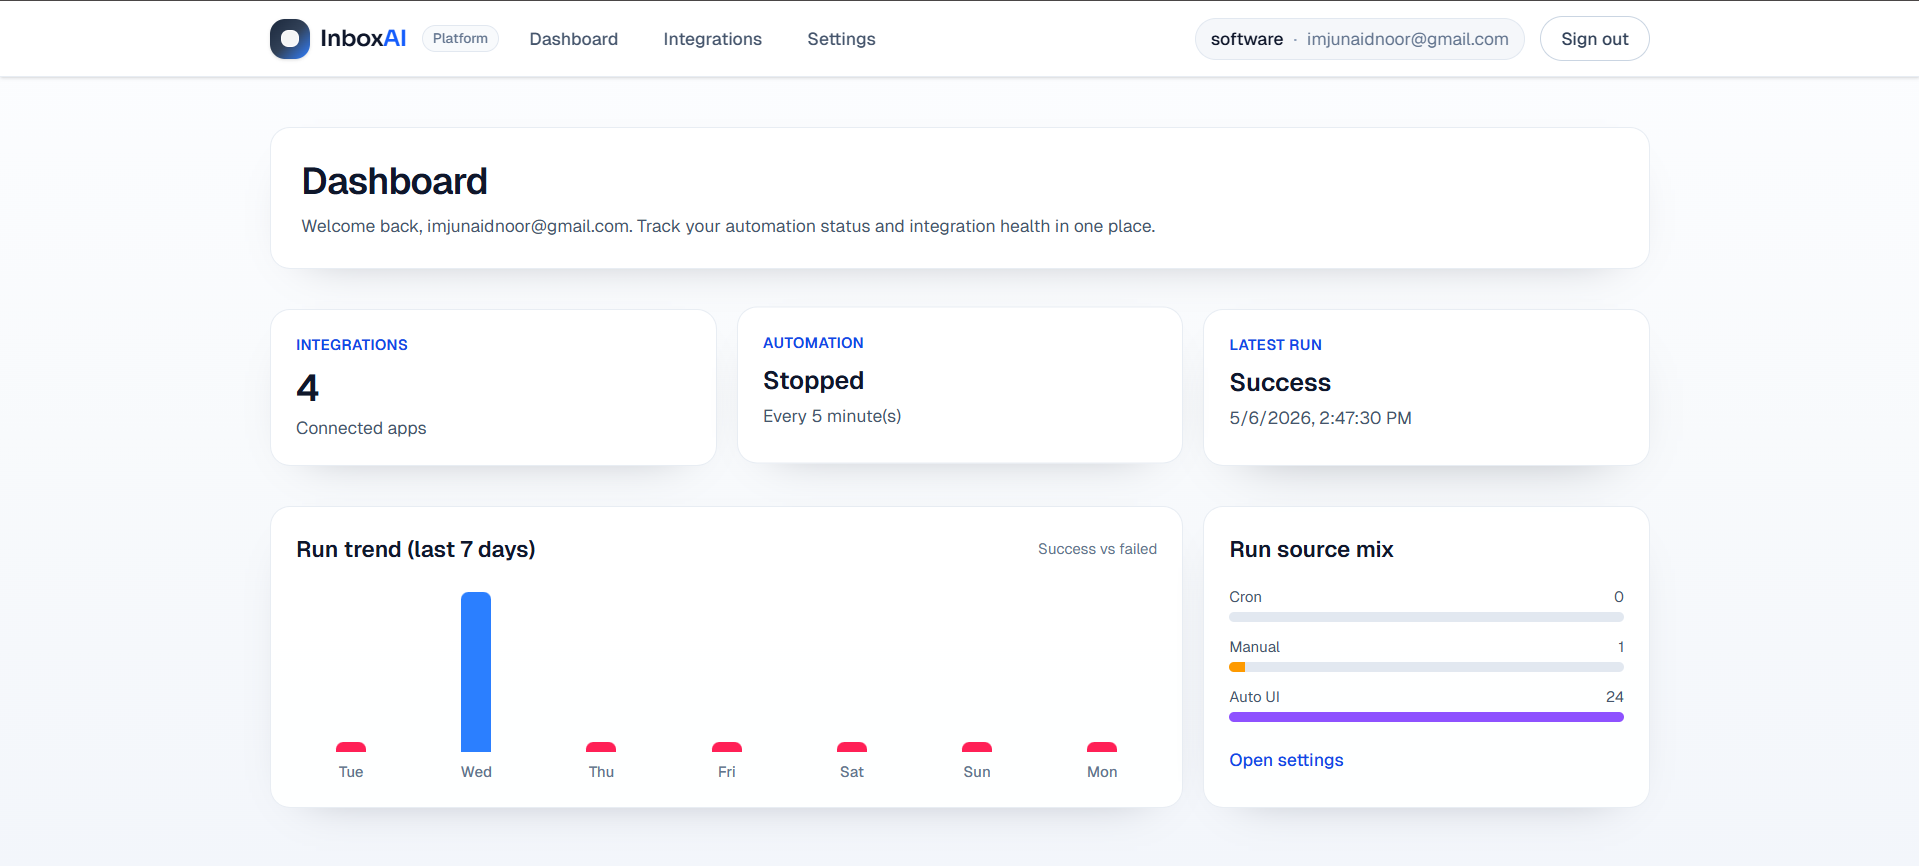This screenshot has height=866, width=1919.
Task: Click the 'Run source mix' heading
Action: 1311,549
